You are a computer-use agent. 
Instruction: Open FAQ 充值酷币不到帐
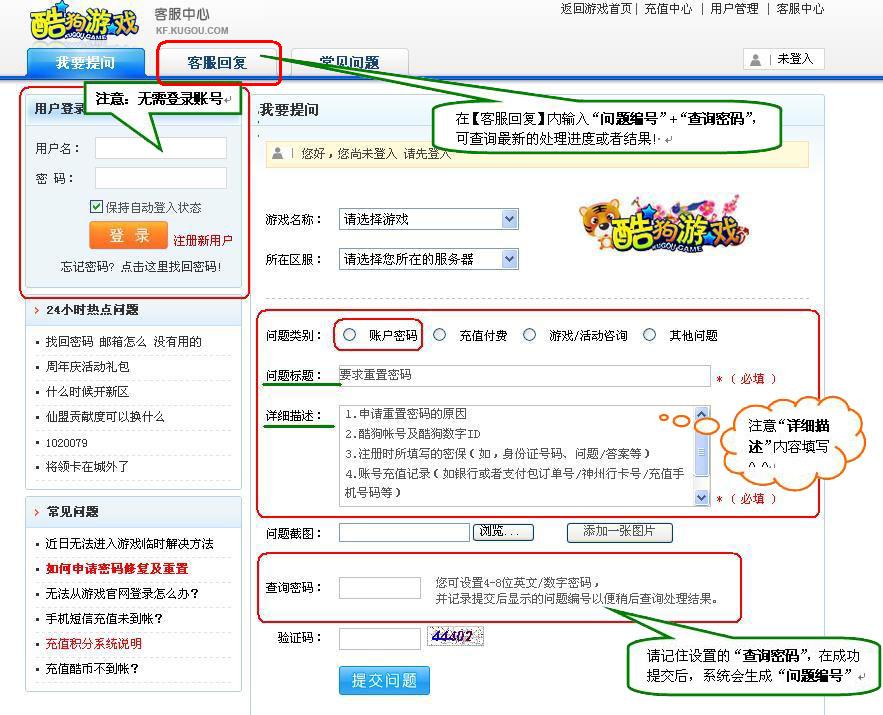92,669
